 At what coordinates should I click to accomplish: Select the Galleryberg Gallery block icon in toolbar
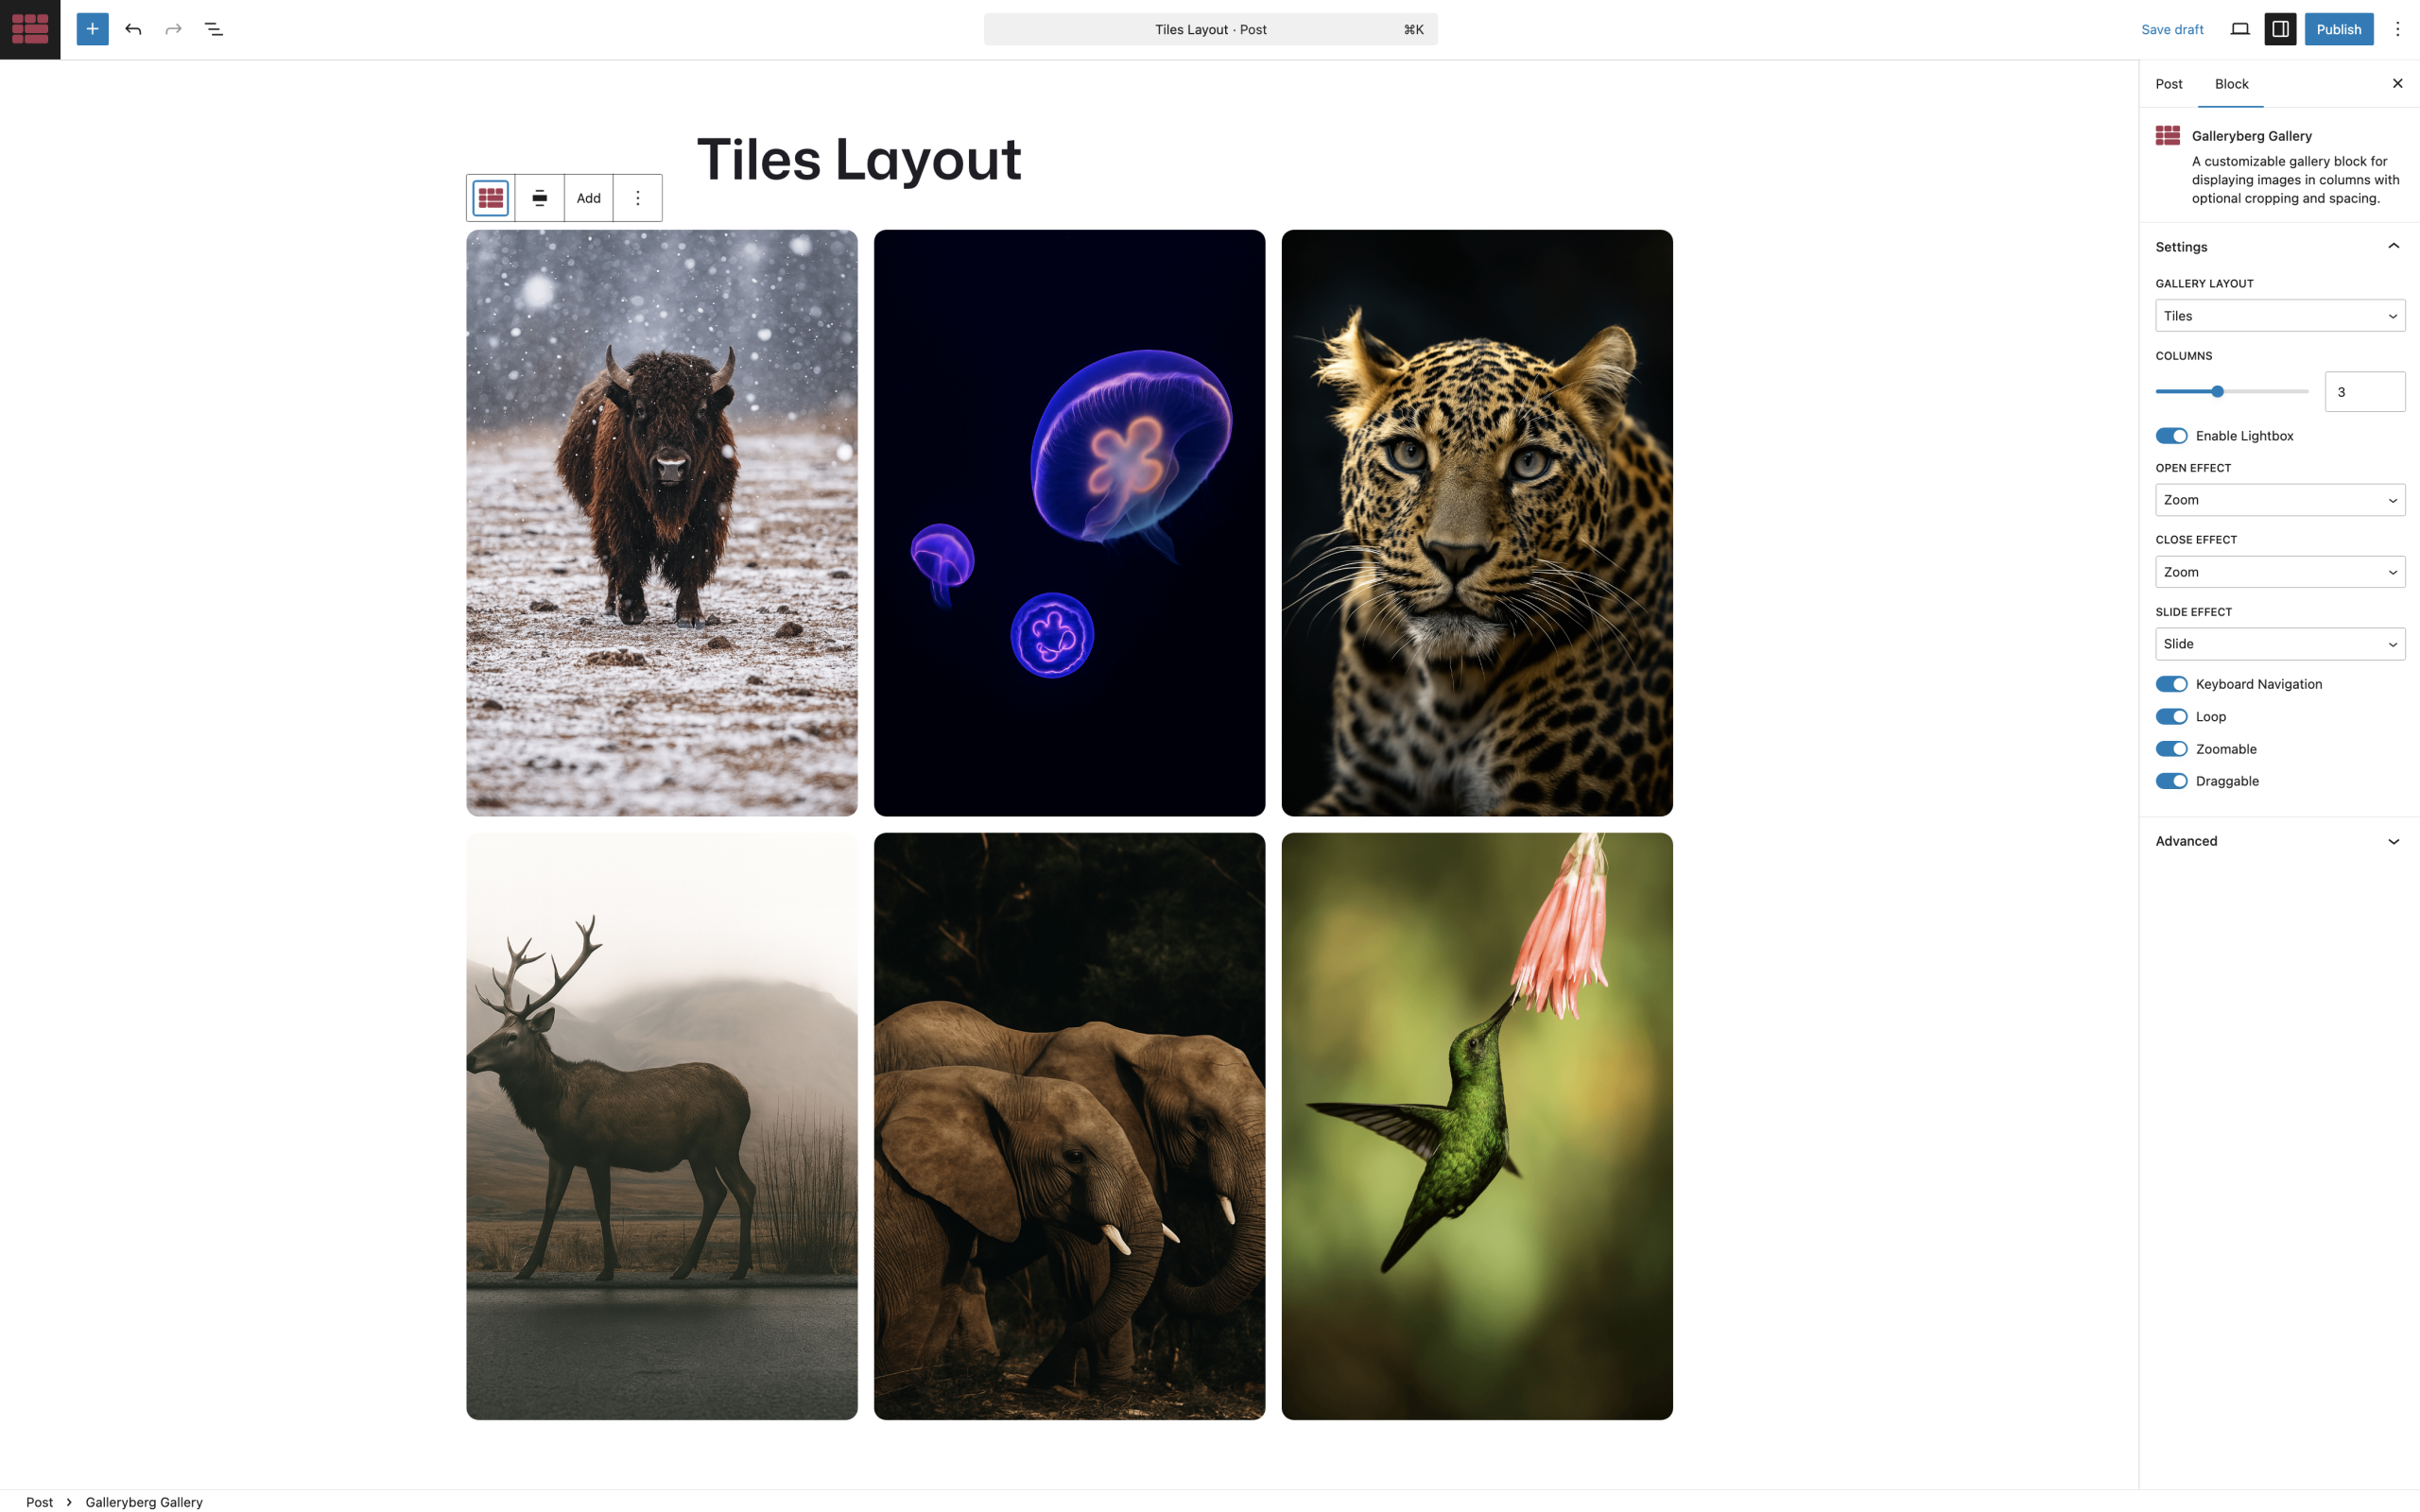click(x=491, y=197)
